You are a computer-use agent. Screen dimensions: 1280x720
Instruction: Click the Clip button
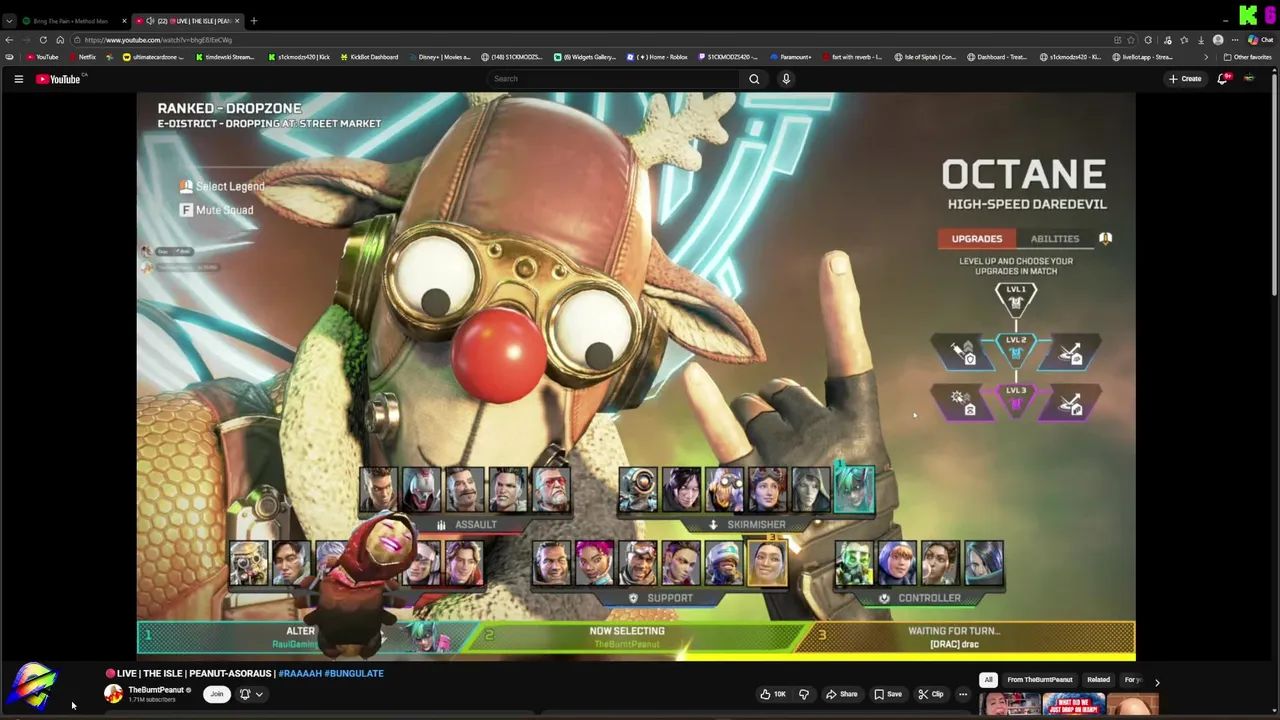931,694
